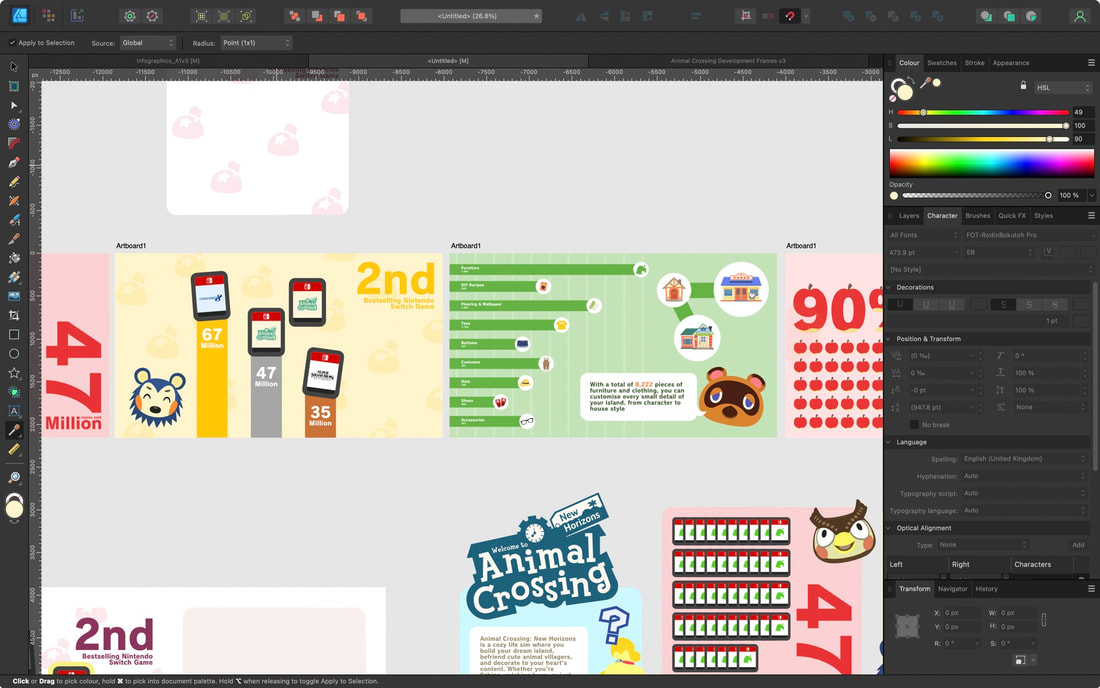Open the Snapping magnet options
Screen dimensions: 1100x688
[790, 16]
